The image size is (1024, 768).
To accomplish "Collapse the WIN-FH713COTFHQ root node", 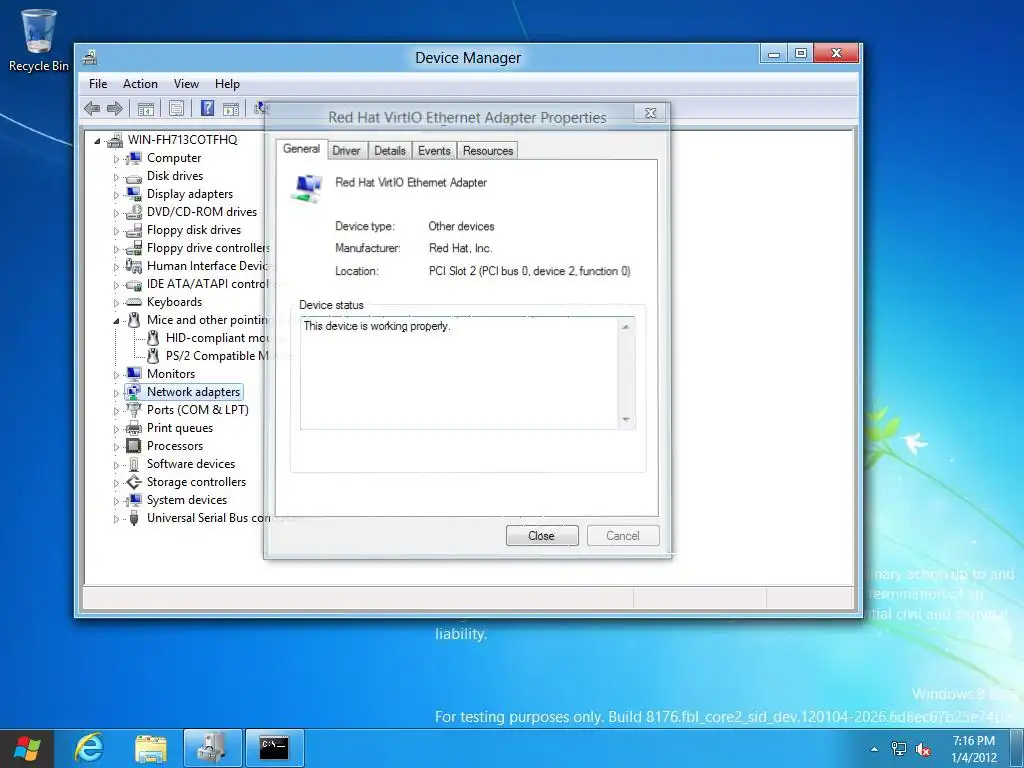I will [97, 140].
